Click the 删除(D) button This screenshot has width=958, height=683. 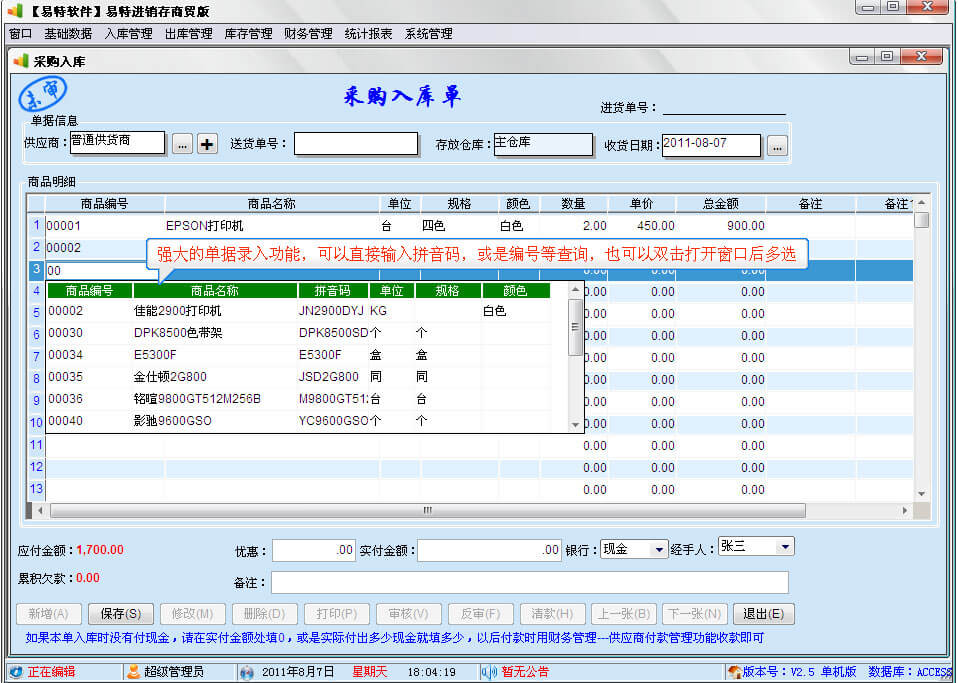[265, 614]
